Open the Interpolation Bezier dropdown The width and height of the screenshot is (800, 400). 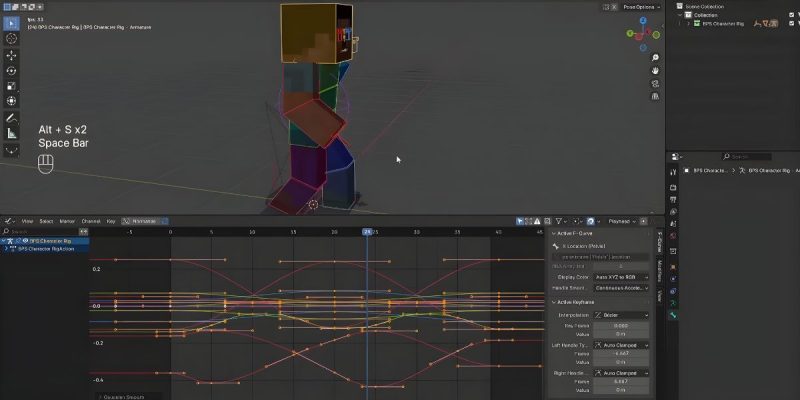point(621,315)
